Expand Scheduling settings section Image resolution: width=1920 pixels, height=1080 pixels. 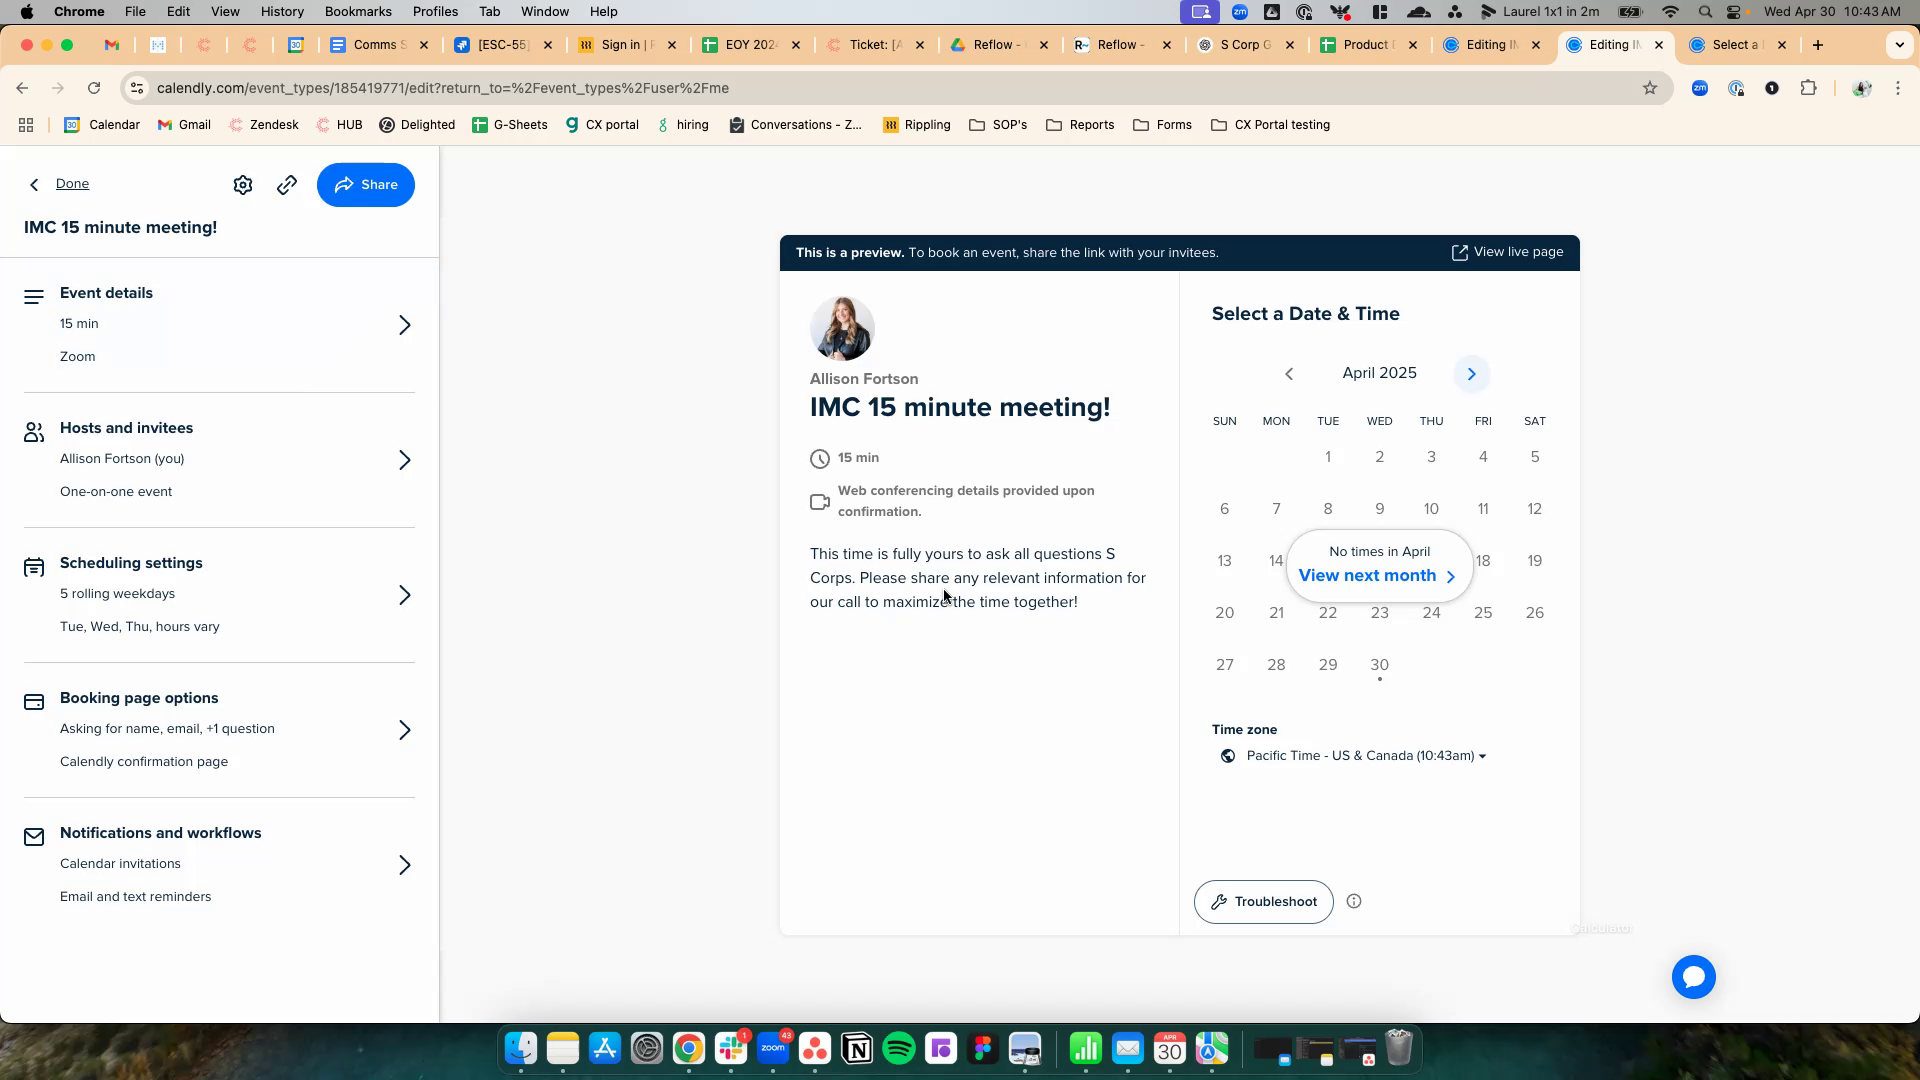(x=404, y=595)
